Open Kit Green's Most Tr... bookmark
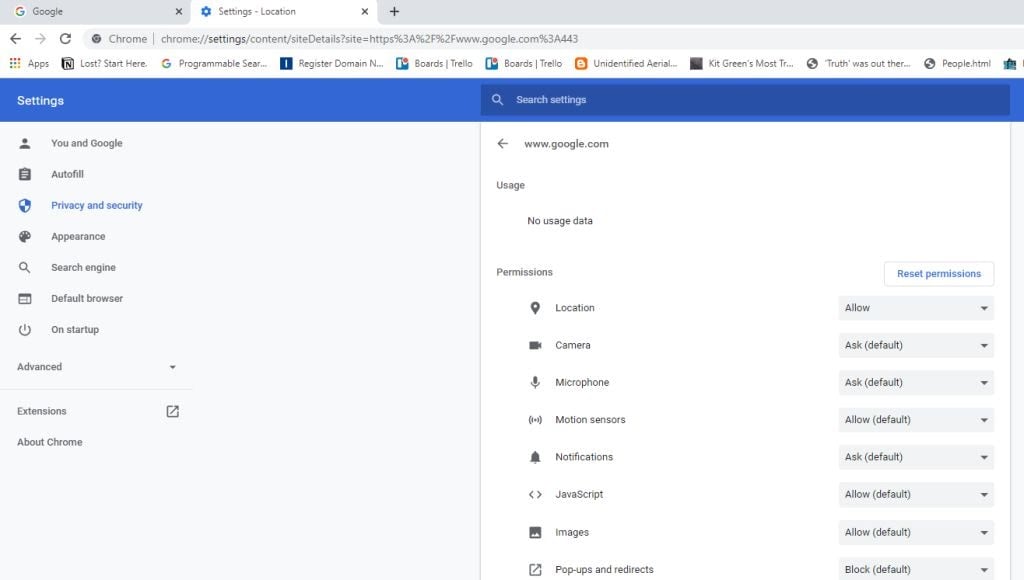Viewport: 1024px width, 580px height. (x=742, y=63)
